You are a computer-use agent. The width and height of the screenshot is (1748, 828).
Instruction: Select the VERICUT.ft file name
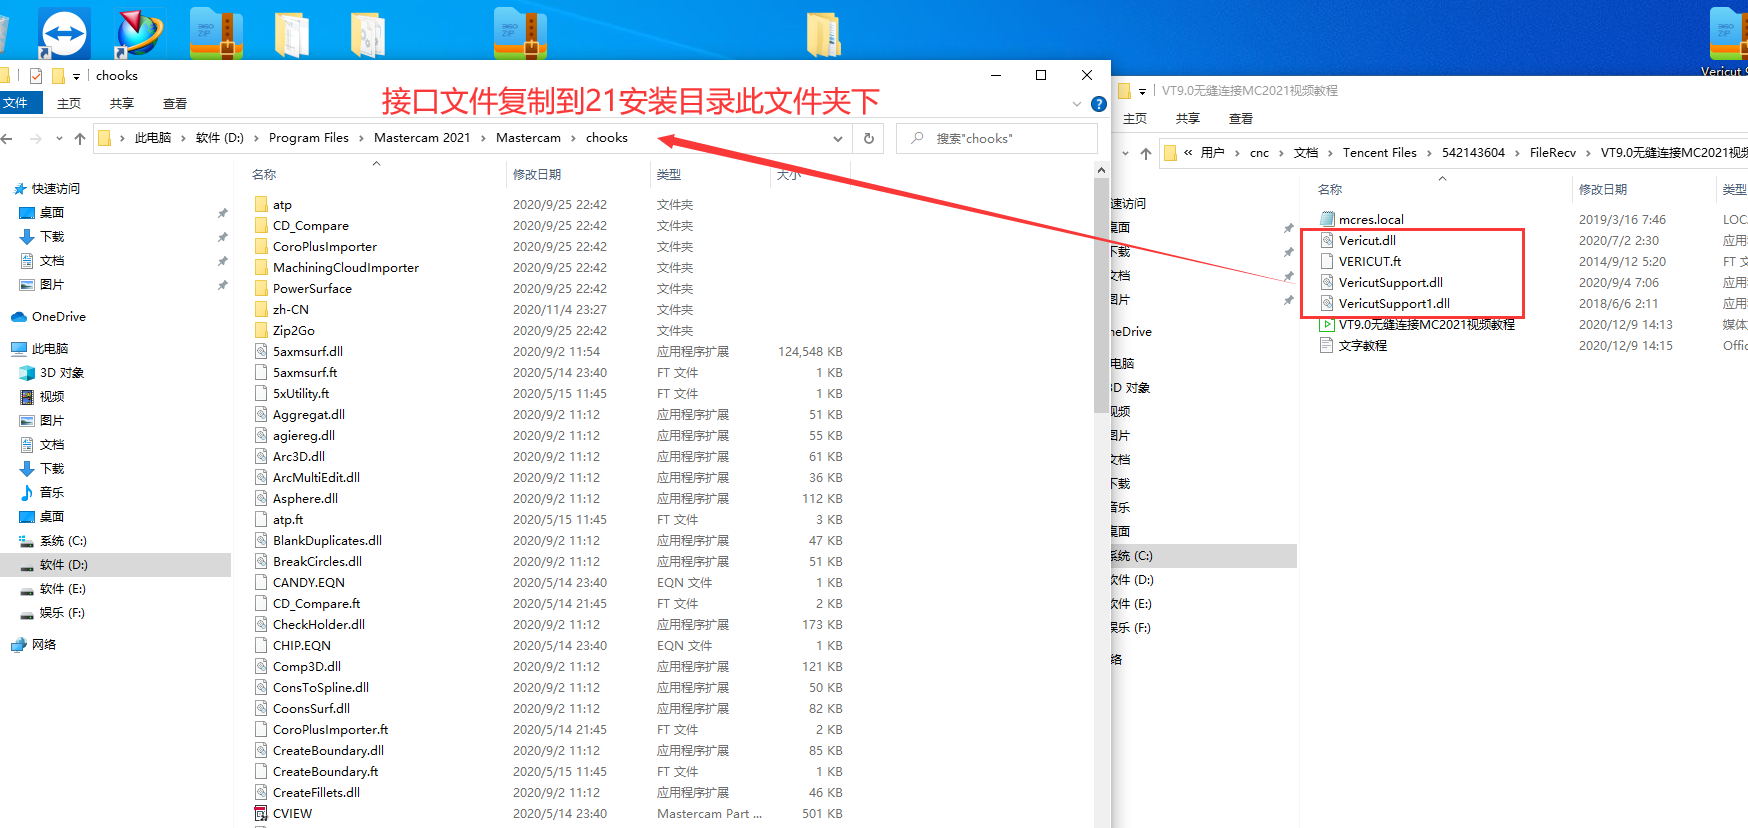pyautogui.click(x=1370, y=261)
